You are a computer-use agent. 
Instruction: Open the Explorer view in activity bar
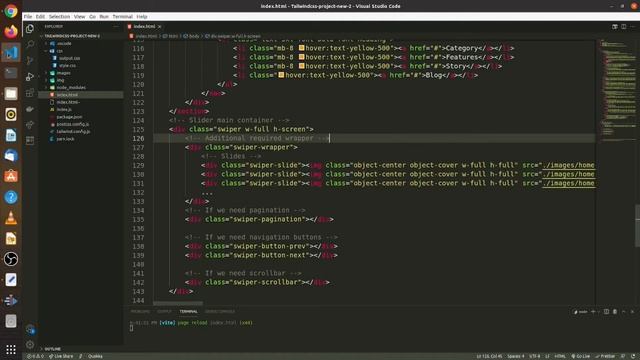coord(30,29)
